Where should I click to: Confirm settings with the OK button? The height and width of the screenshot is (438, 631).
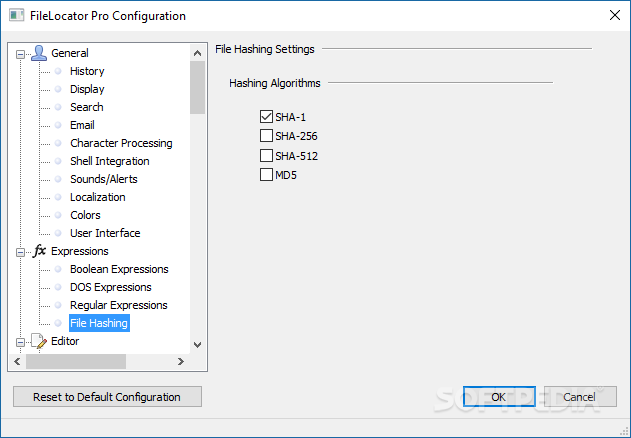[499, 397]
